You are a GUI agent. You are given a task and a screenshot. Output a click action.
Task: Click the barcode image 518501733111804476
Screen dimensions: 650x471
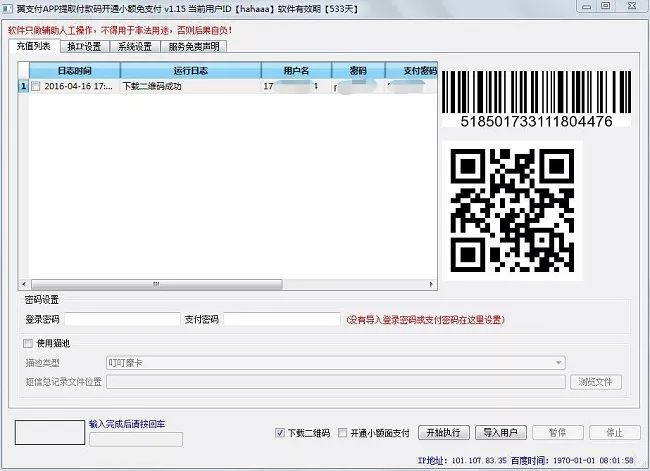[536, 98]
